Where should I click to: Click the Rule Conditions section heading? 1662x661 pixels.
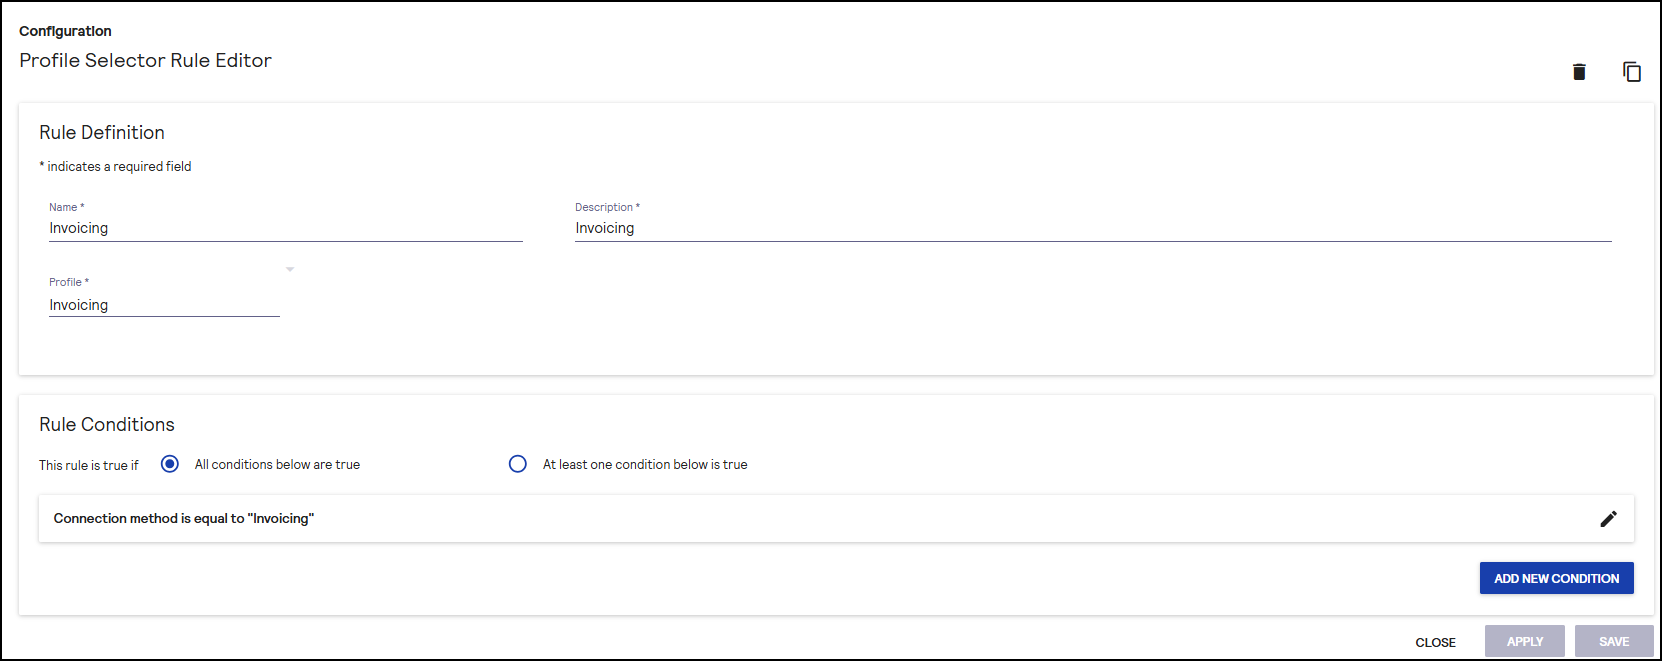click(107, 425)
